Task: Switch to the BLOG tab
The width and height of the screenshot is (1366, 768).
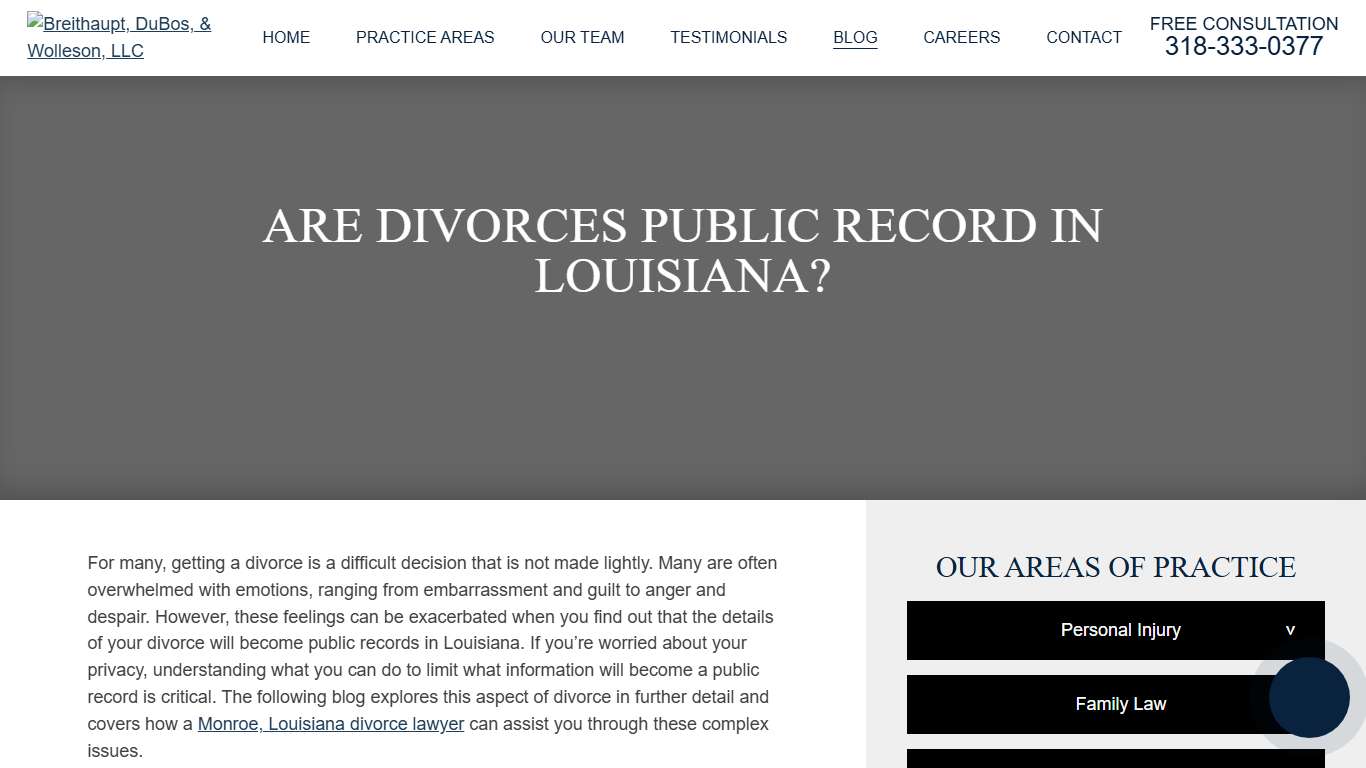Action: tap(855, 37)
